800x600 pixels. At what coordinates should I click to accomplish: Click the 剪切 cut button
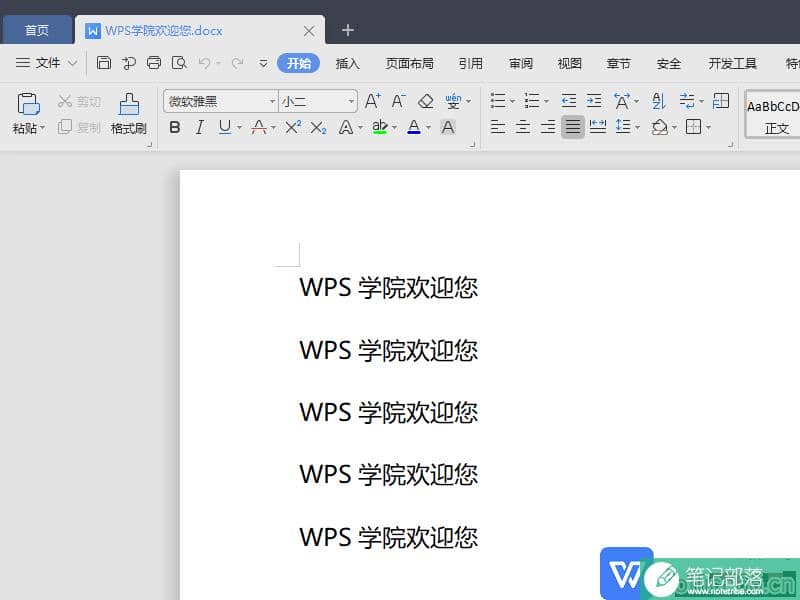(x=79, y=102)
